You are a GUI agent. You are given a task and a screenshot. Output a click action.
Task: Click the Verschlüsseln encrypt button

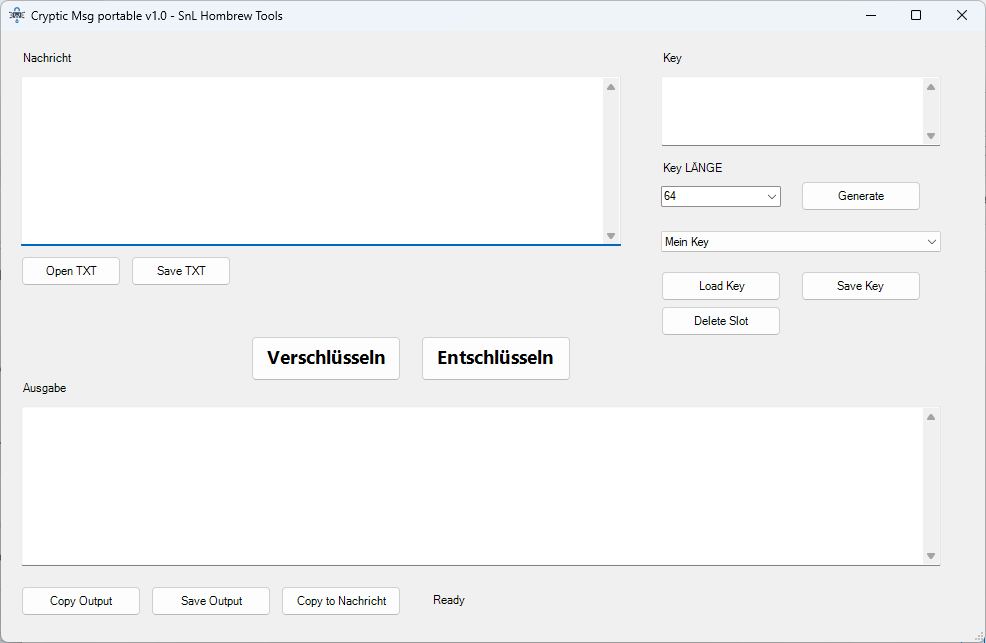point(326,358)
